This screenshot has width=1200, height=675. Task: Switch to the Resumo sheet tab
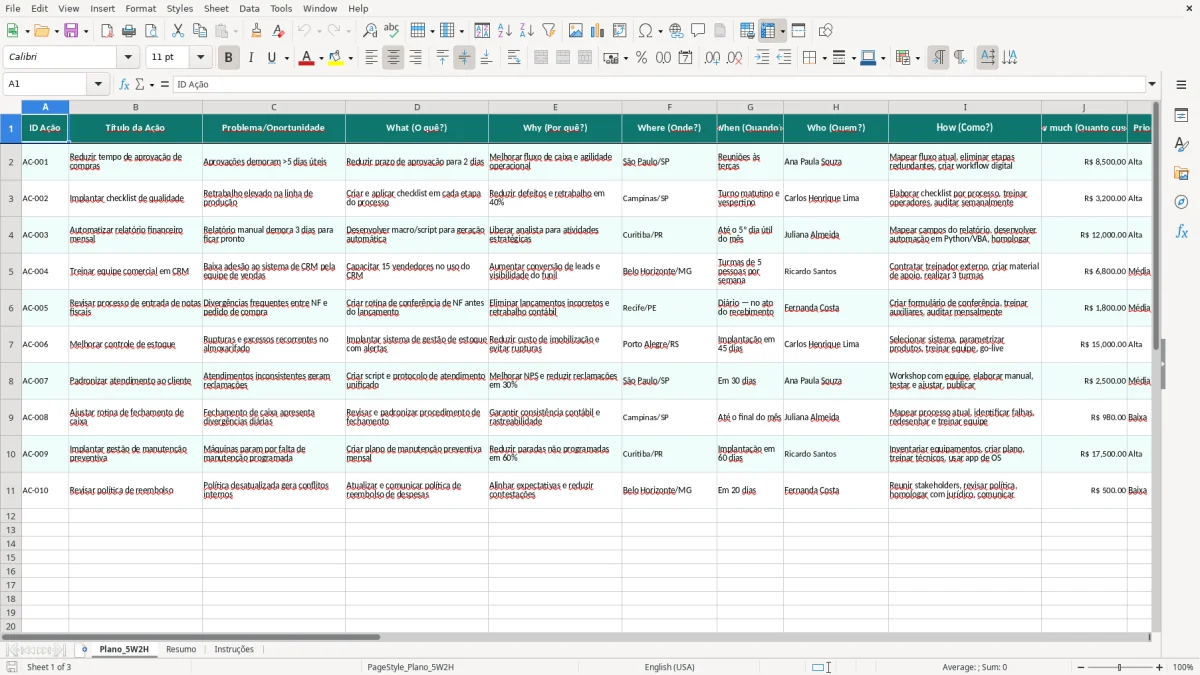tap(181, 649)
